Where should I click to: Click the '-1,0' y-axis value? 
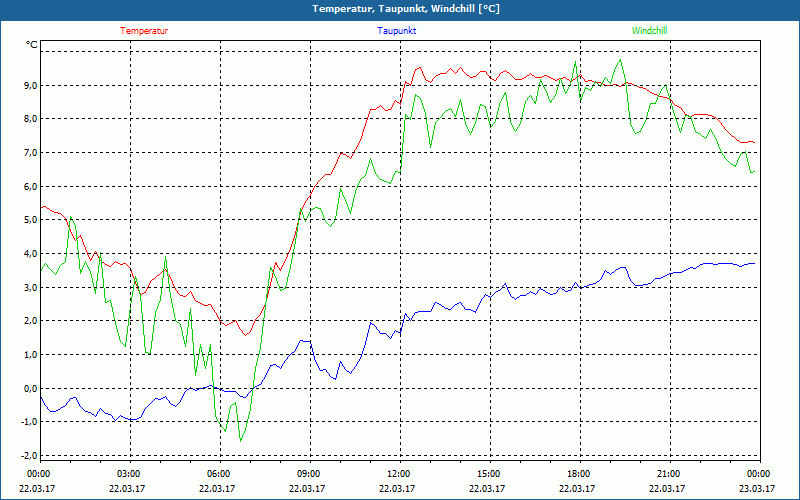tap(30, 422)
